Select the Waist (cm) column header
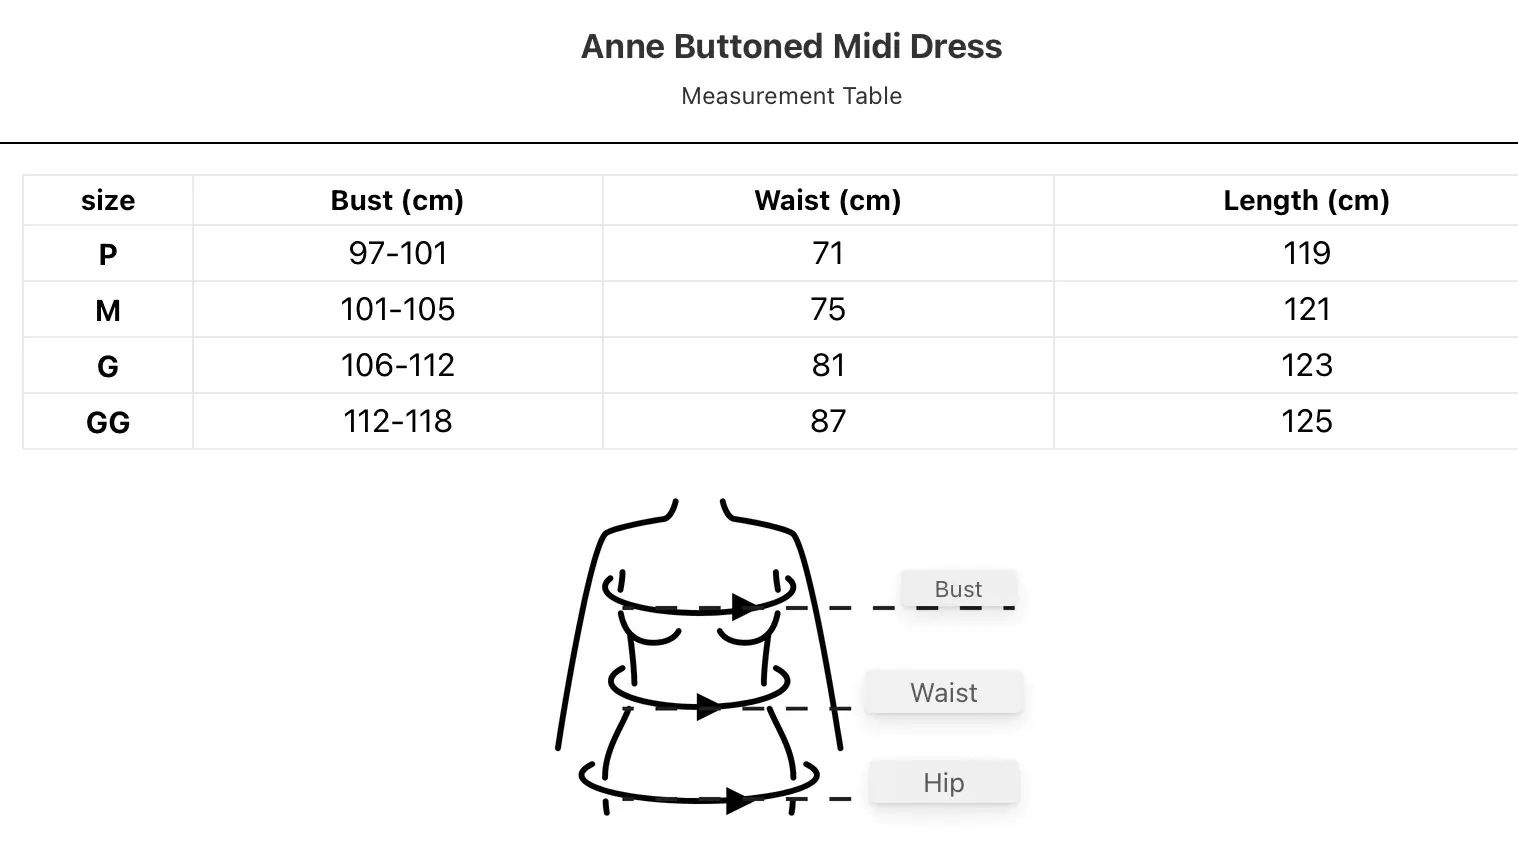This screenshot has width=1518, height=864. pyautogui.click(x=827, y=200)
